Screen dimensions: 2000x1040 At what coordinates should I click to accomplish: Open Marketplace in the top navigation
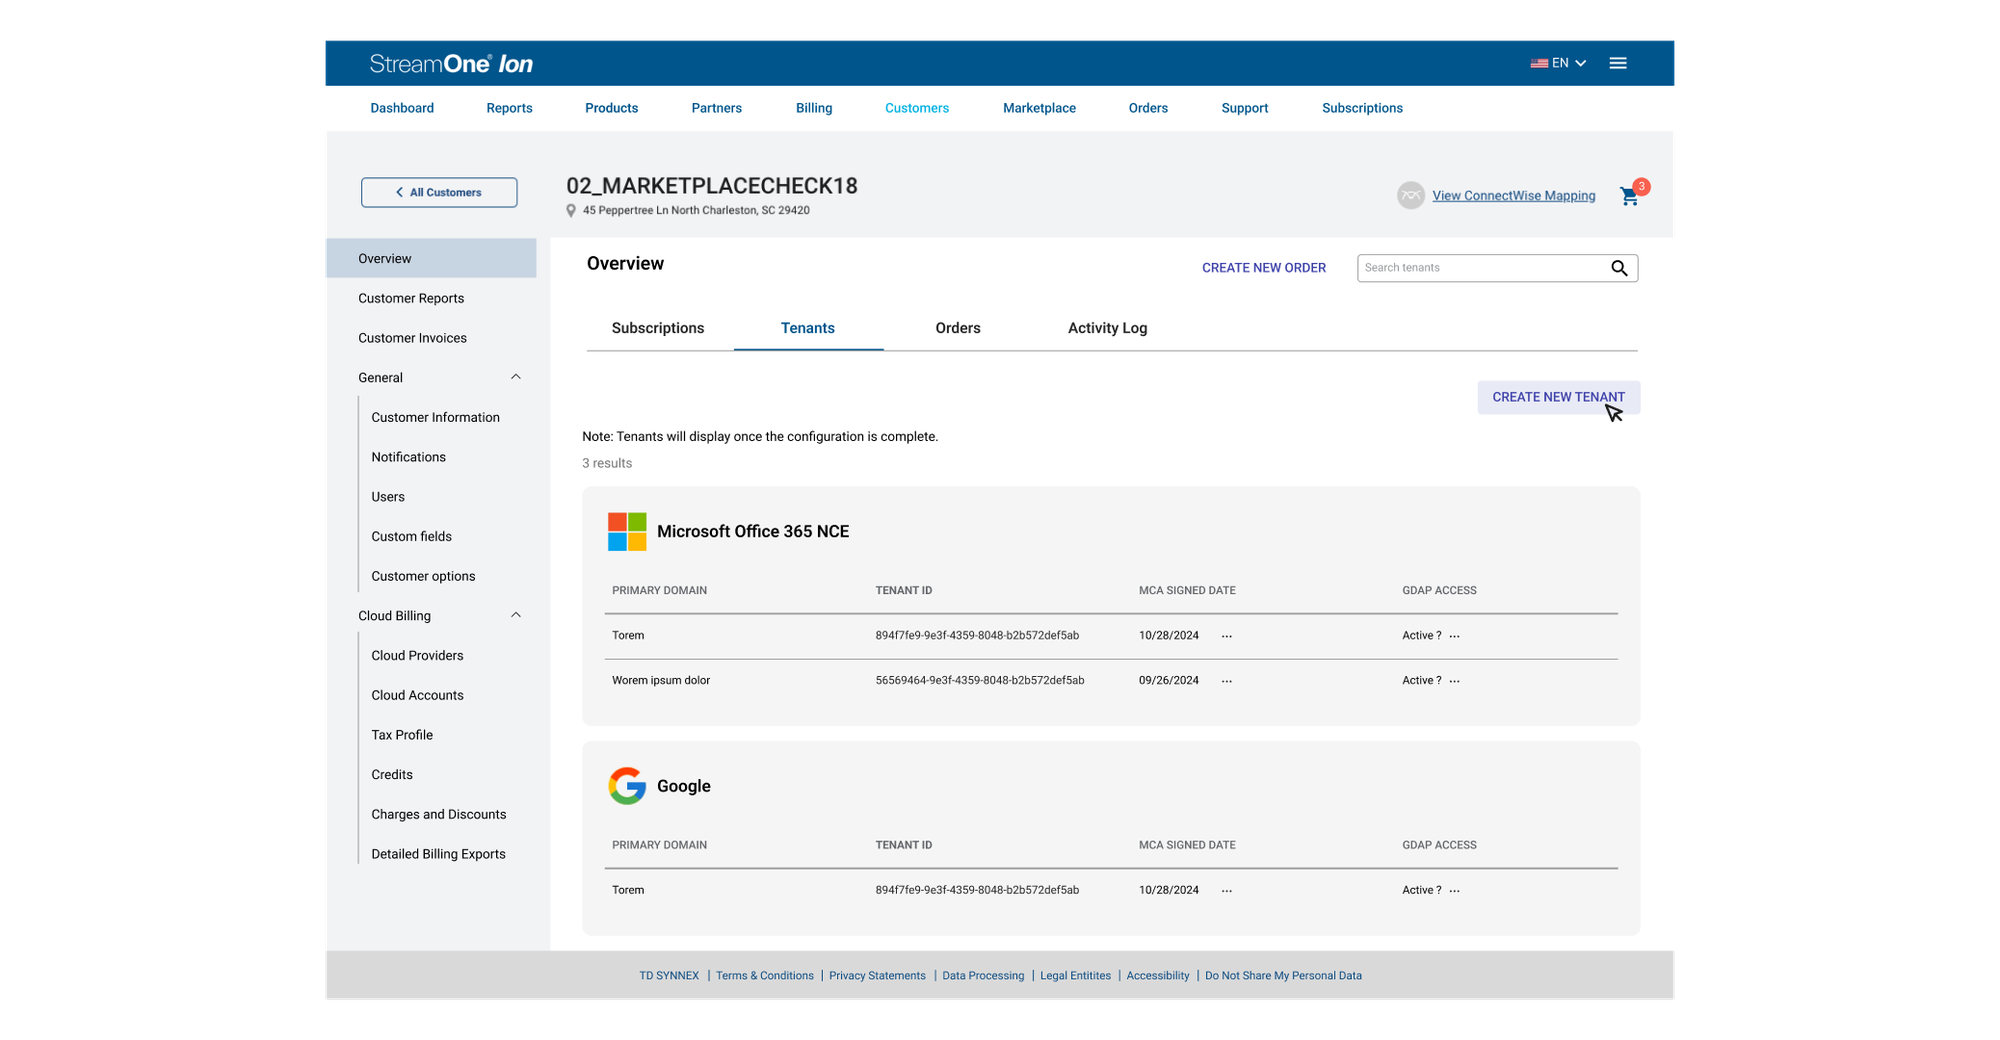tap(1039, 108)
